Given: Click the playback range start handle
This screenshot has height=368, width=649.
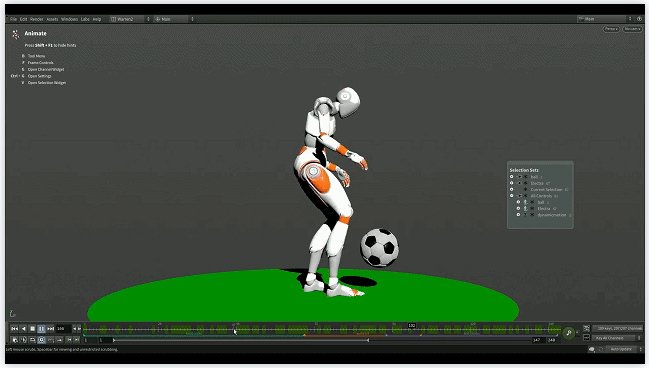Looking at the screenshot, I should pyautogui.click(x=114, y=340).
